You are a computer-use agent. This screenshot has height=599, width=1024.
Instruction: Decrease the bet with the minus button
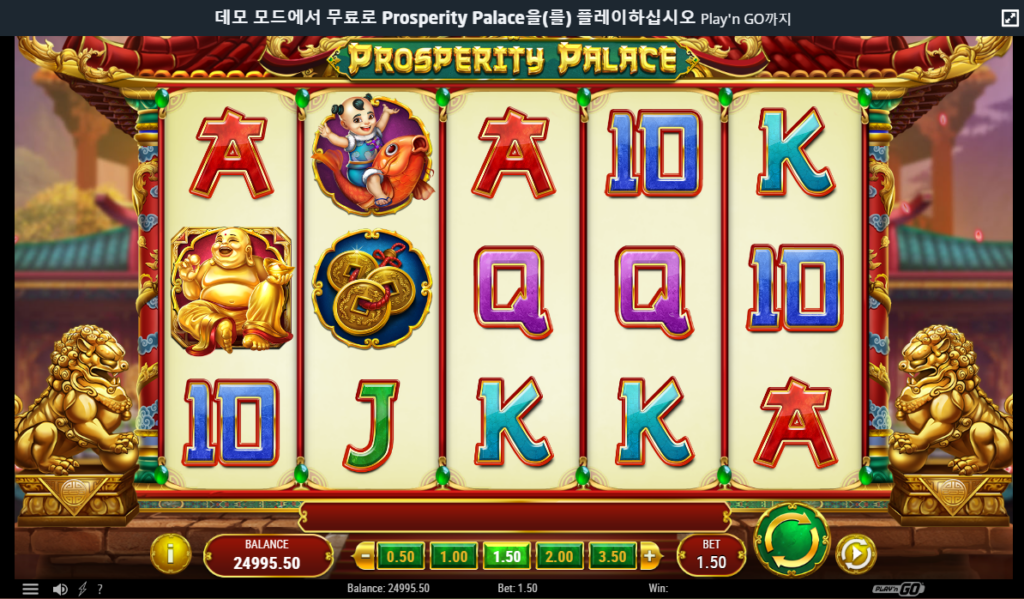(364, 557)
